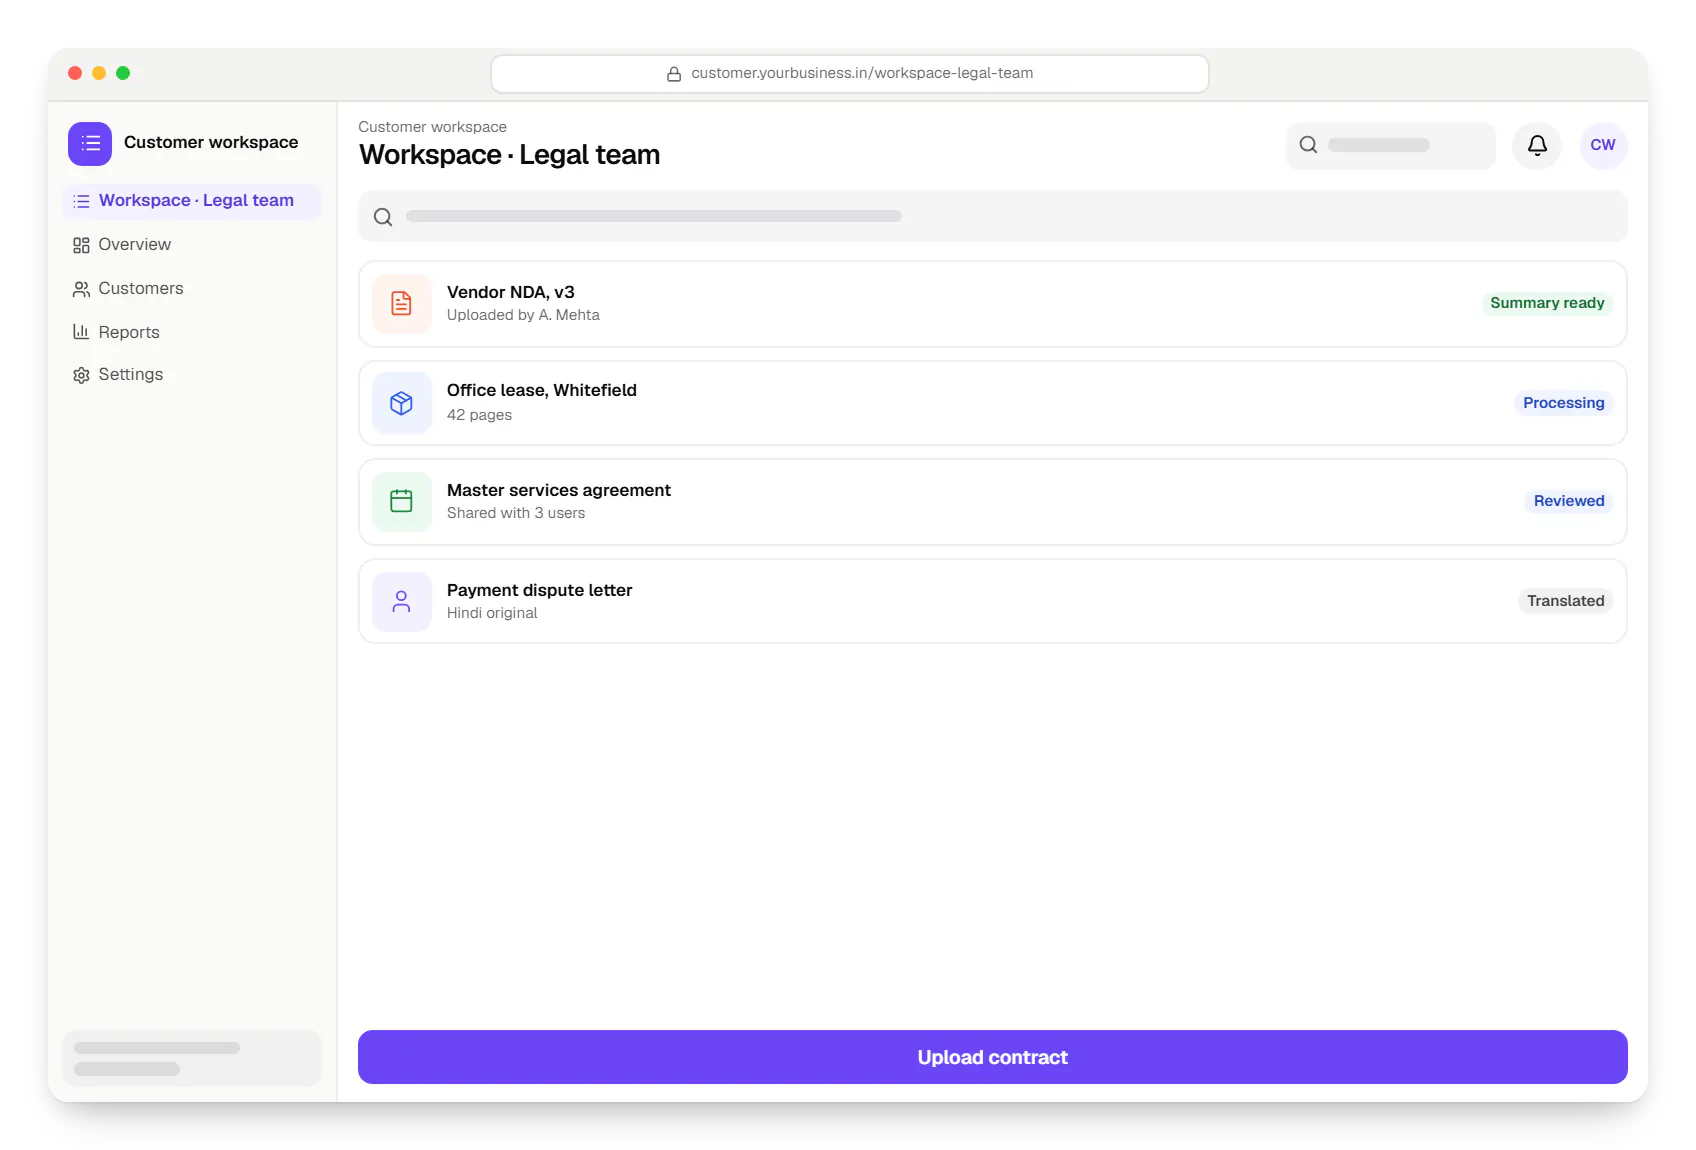Click the magnifier icon in header search
Screen dimensions: 1696x1150
coord(1308,145)
